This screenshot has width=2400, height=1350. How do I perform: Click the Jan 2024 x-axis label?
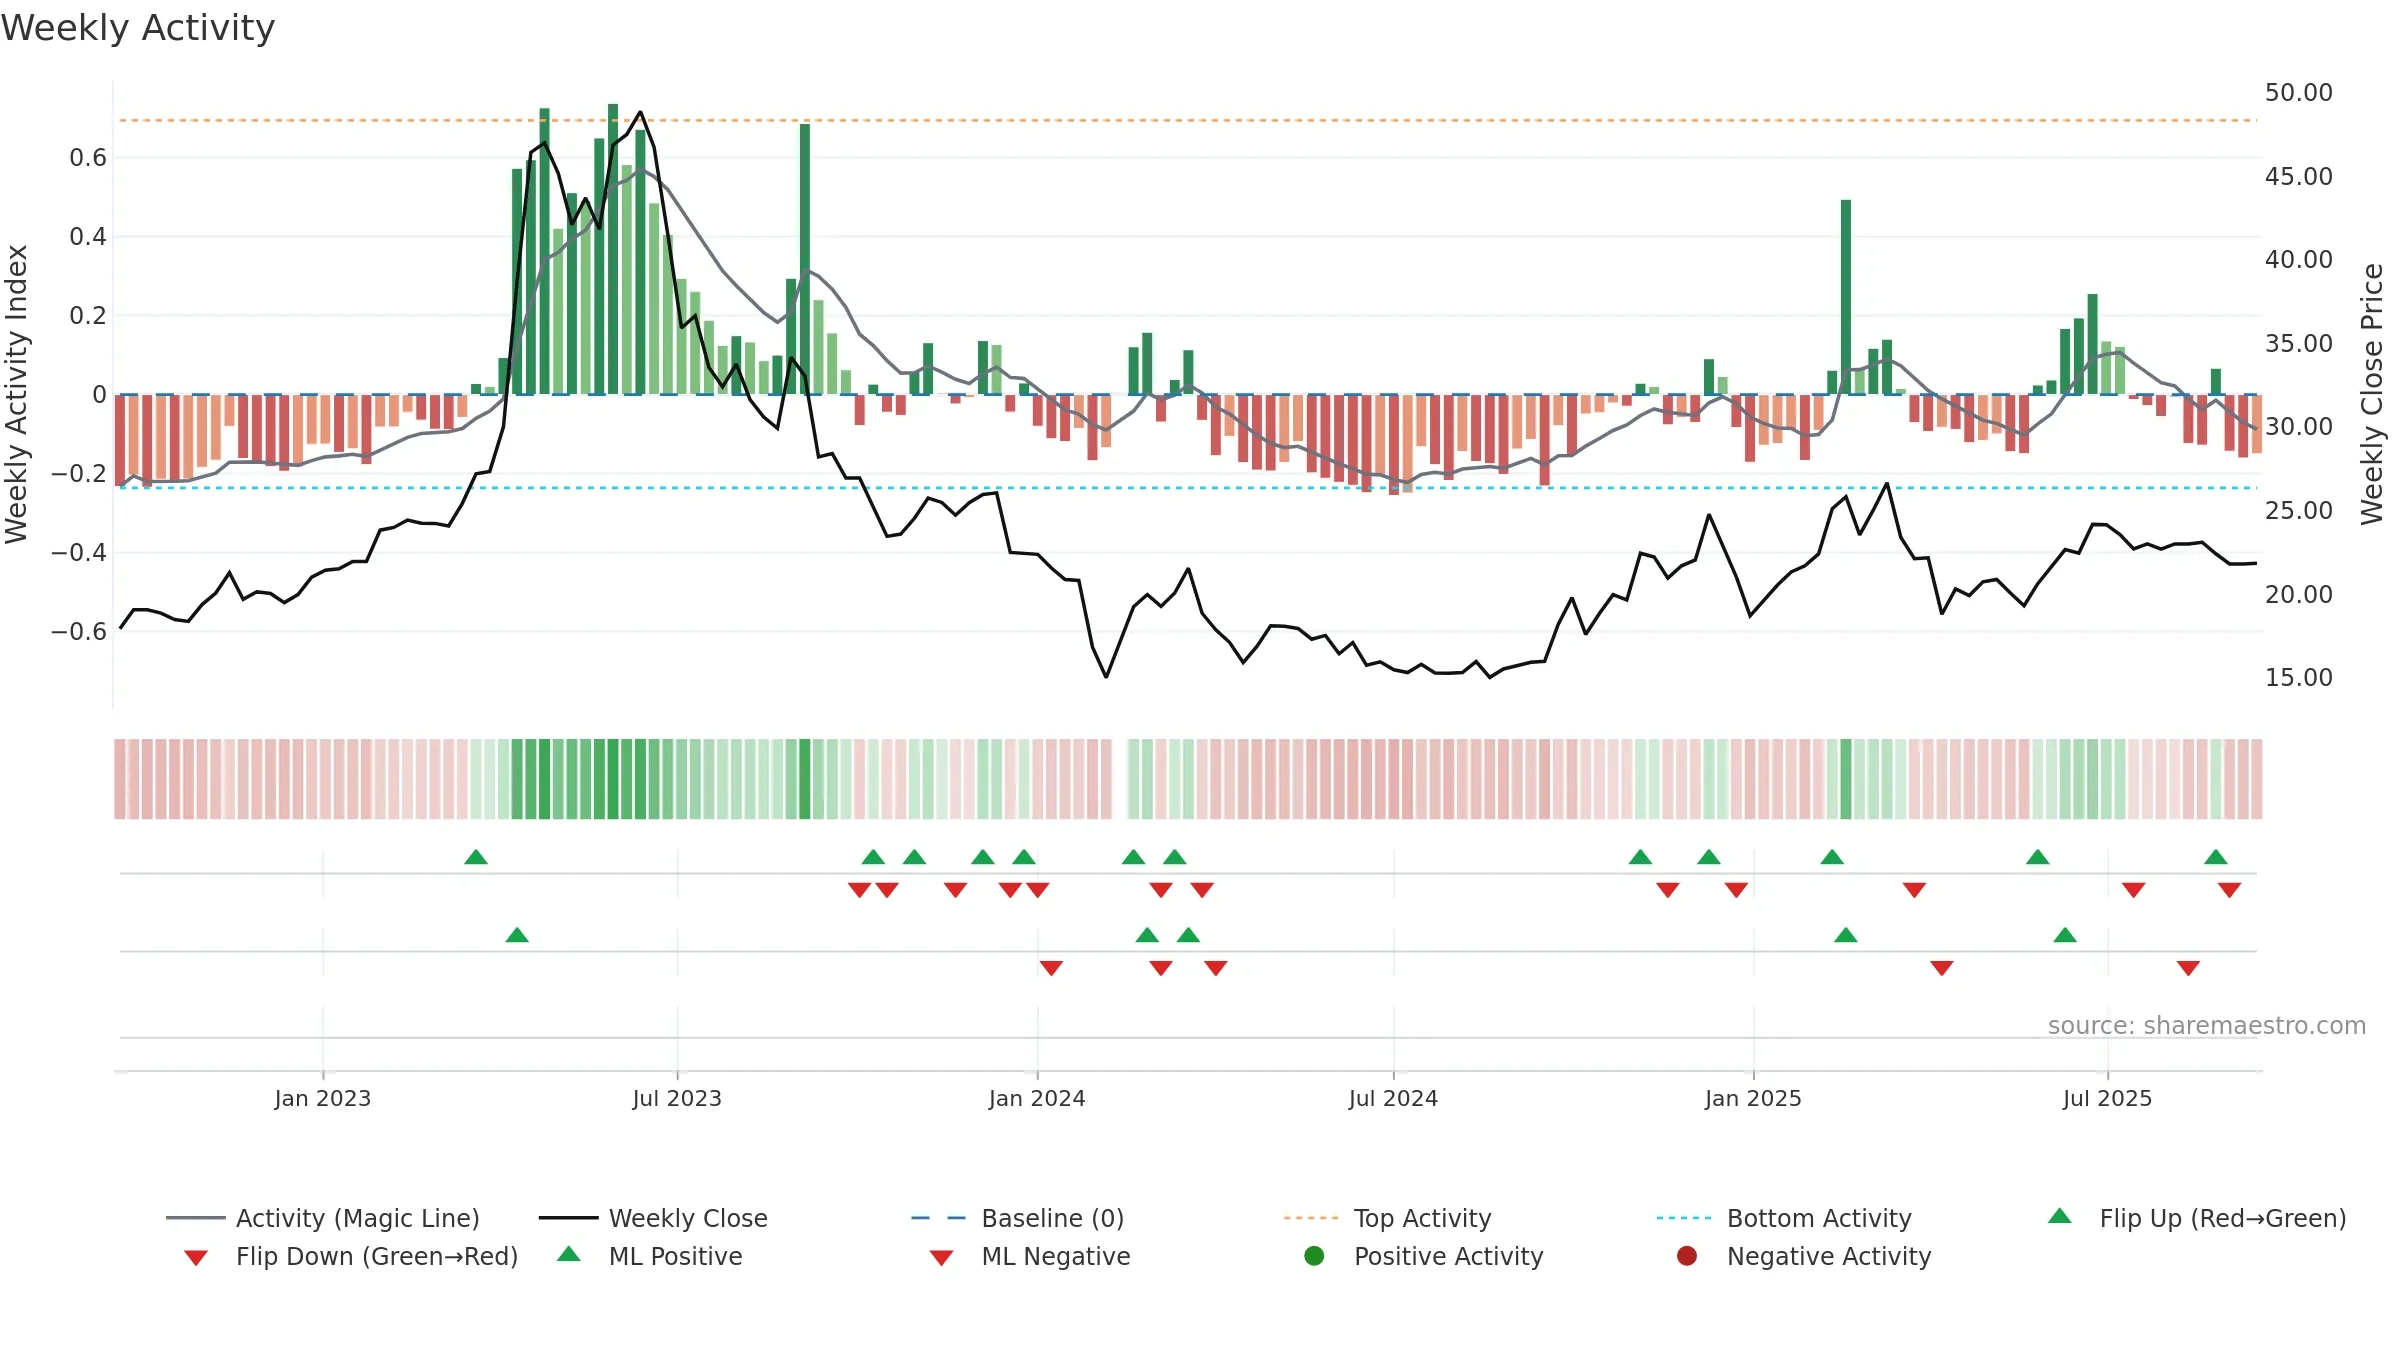pos(1037,1098)
